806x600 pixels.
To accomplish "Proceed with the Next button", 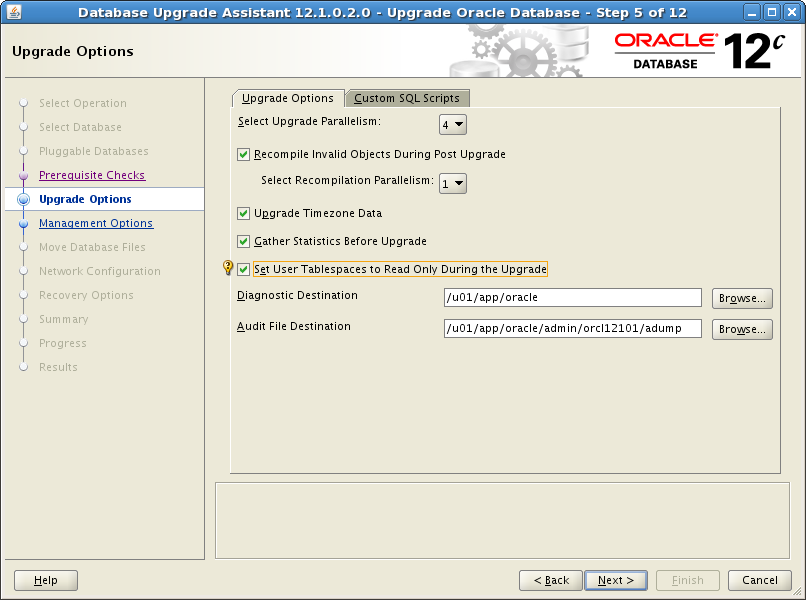I will click(x=616, y=580).
